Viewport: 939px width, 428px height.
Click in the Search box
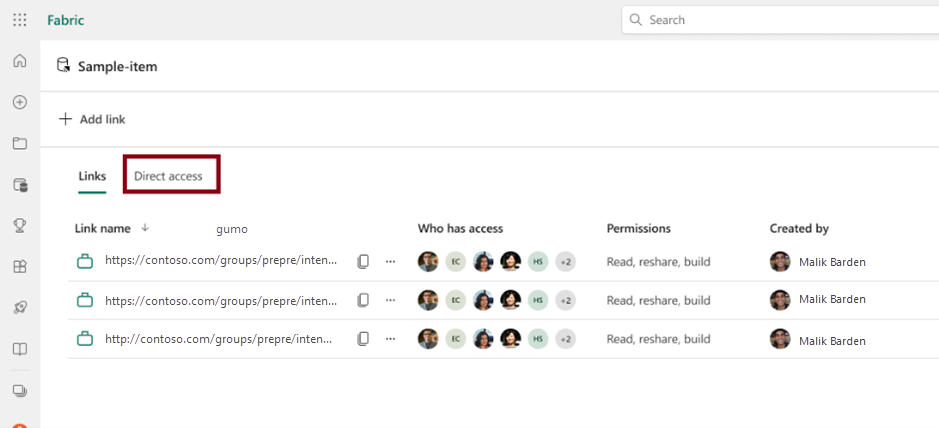(780, 20)
